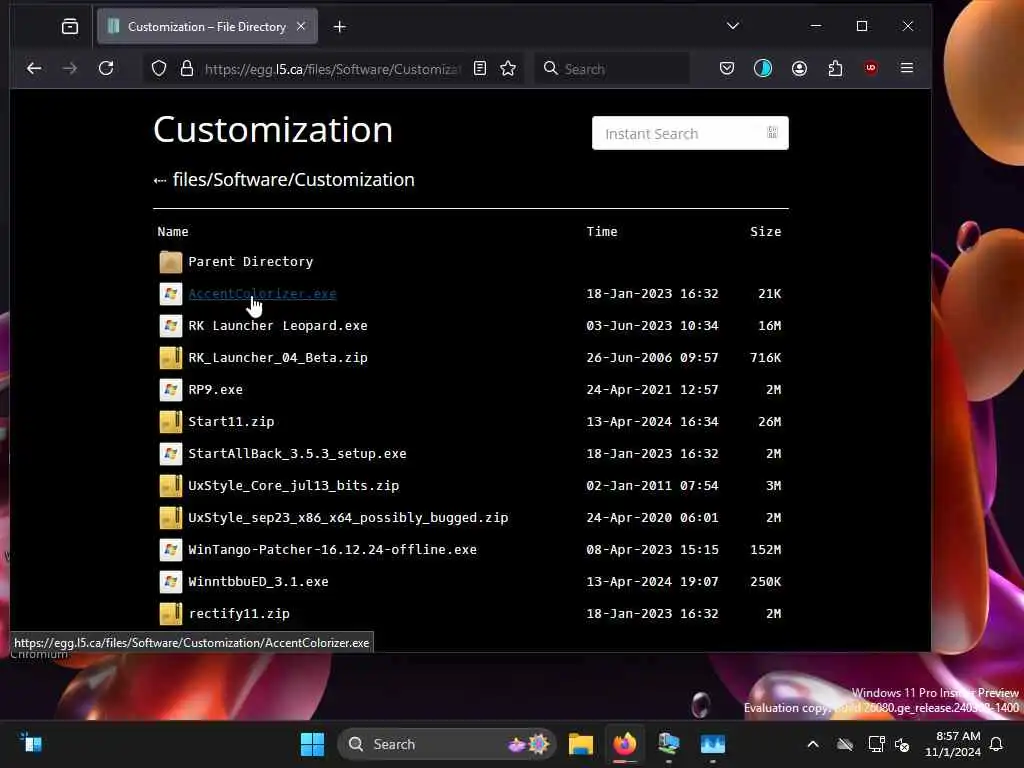The height and width of the screenshot is (768, 1024).
Task: Open the Windows Start button
Action: point(312,744)
